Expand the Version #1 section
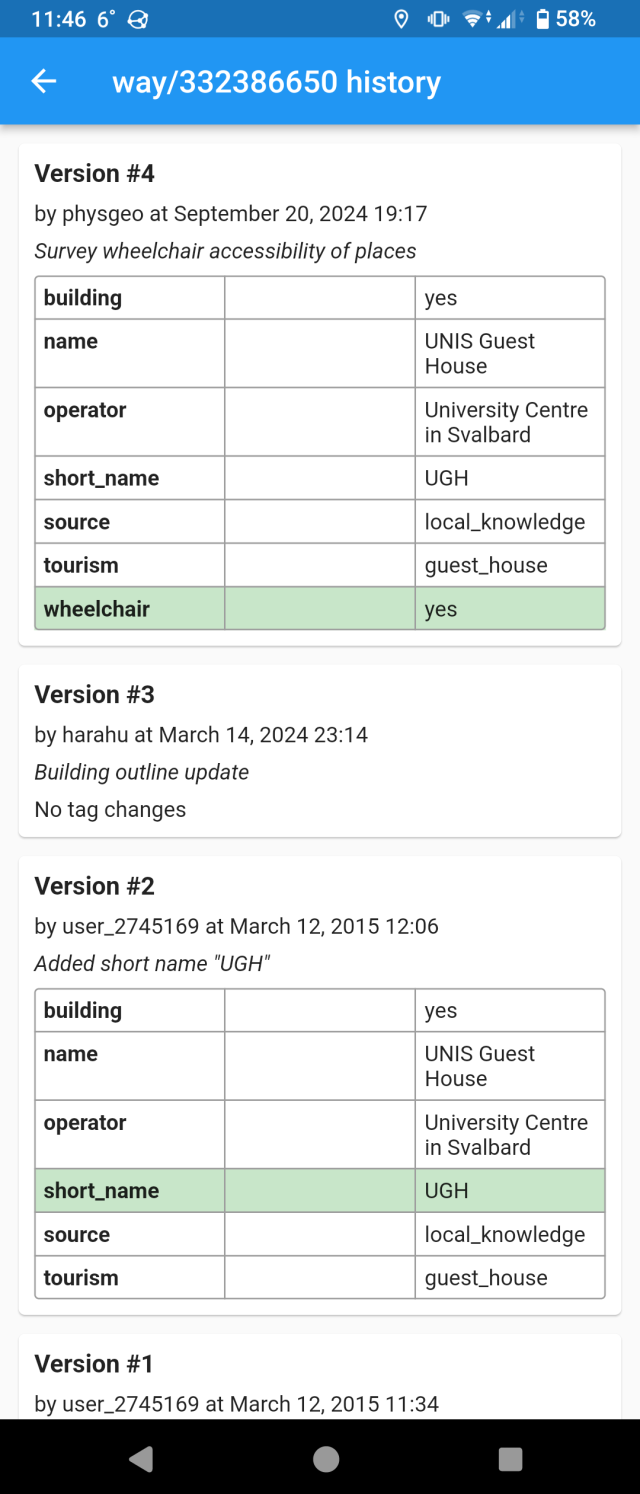 pyautogui.click(x=95, y=1363)
